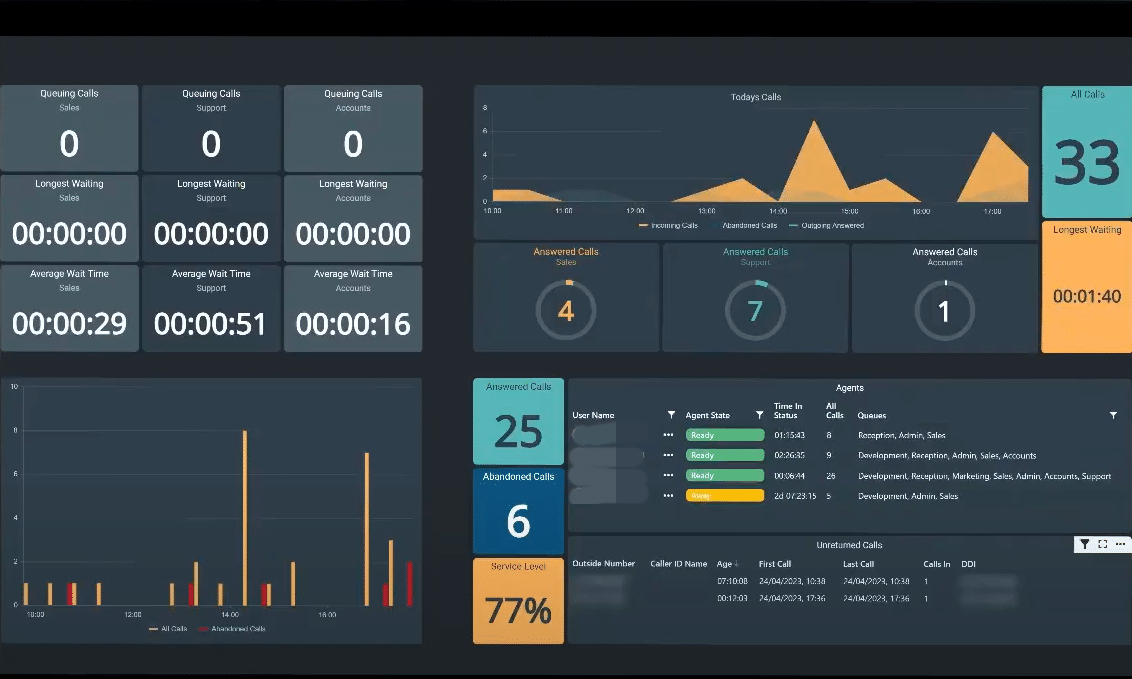Click the Away status pill
Screen dimensions: 1132x679
point(723,495)
